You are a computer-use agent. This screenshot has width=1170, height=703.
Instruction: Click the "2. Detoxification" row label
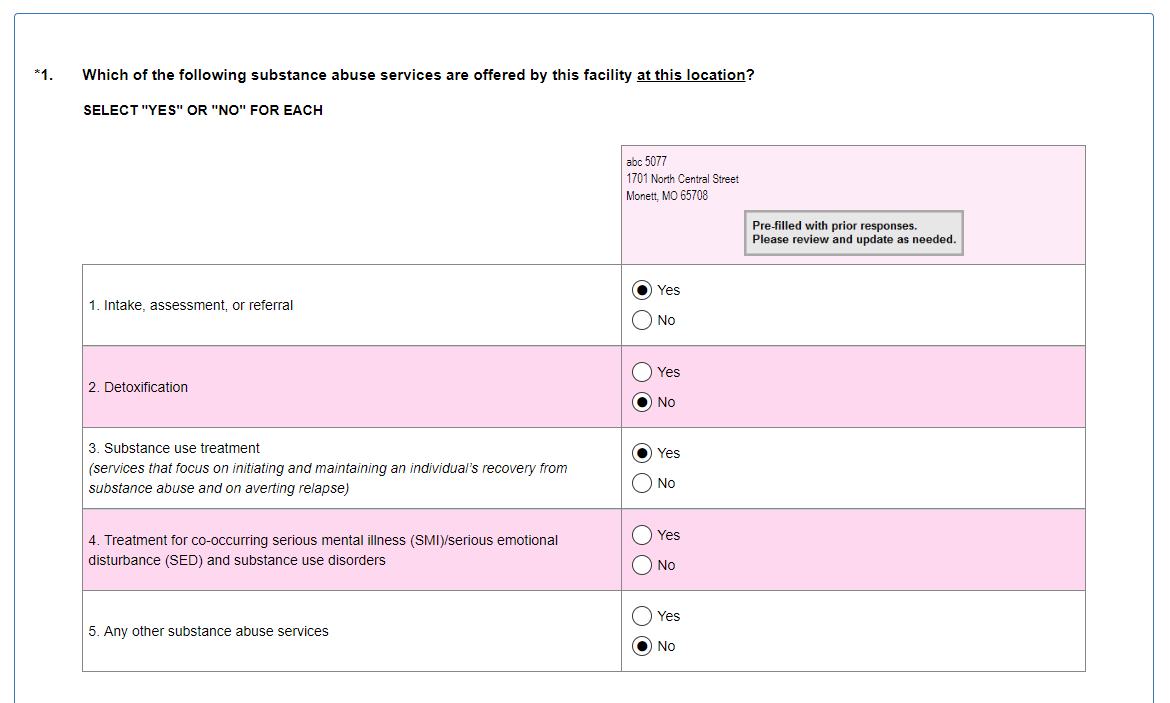point(138,387)
